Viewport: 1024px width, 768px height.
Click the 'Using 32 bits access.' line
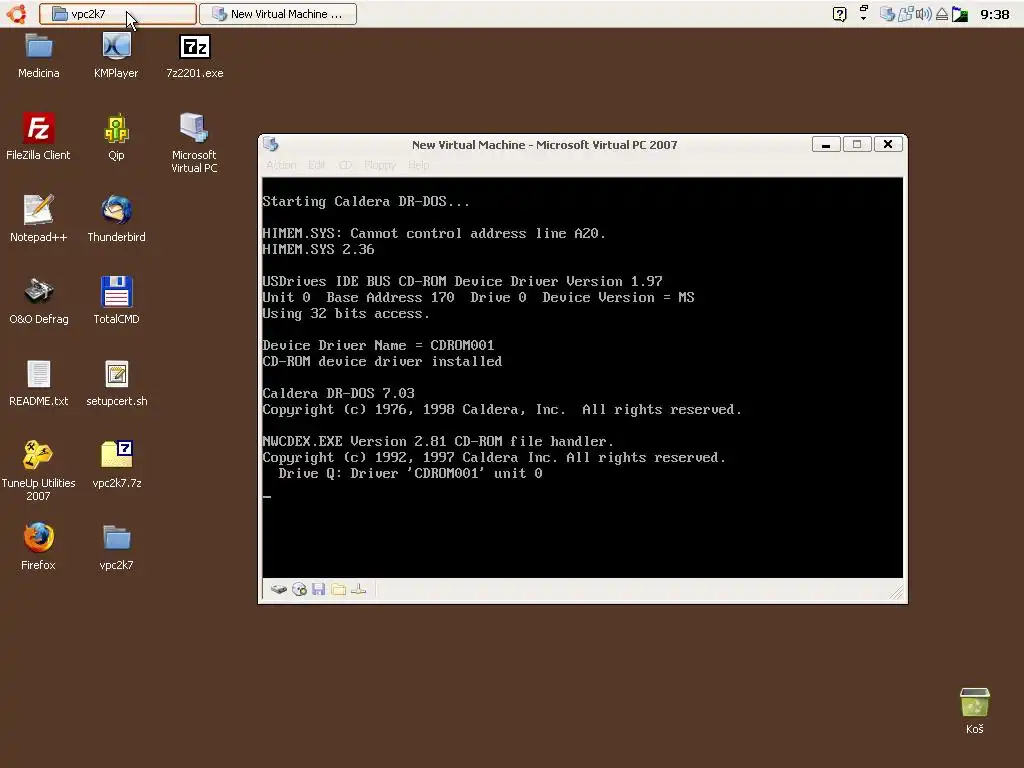pos(346,313)
